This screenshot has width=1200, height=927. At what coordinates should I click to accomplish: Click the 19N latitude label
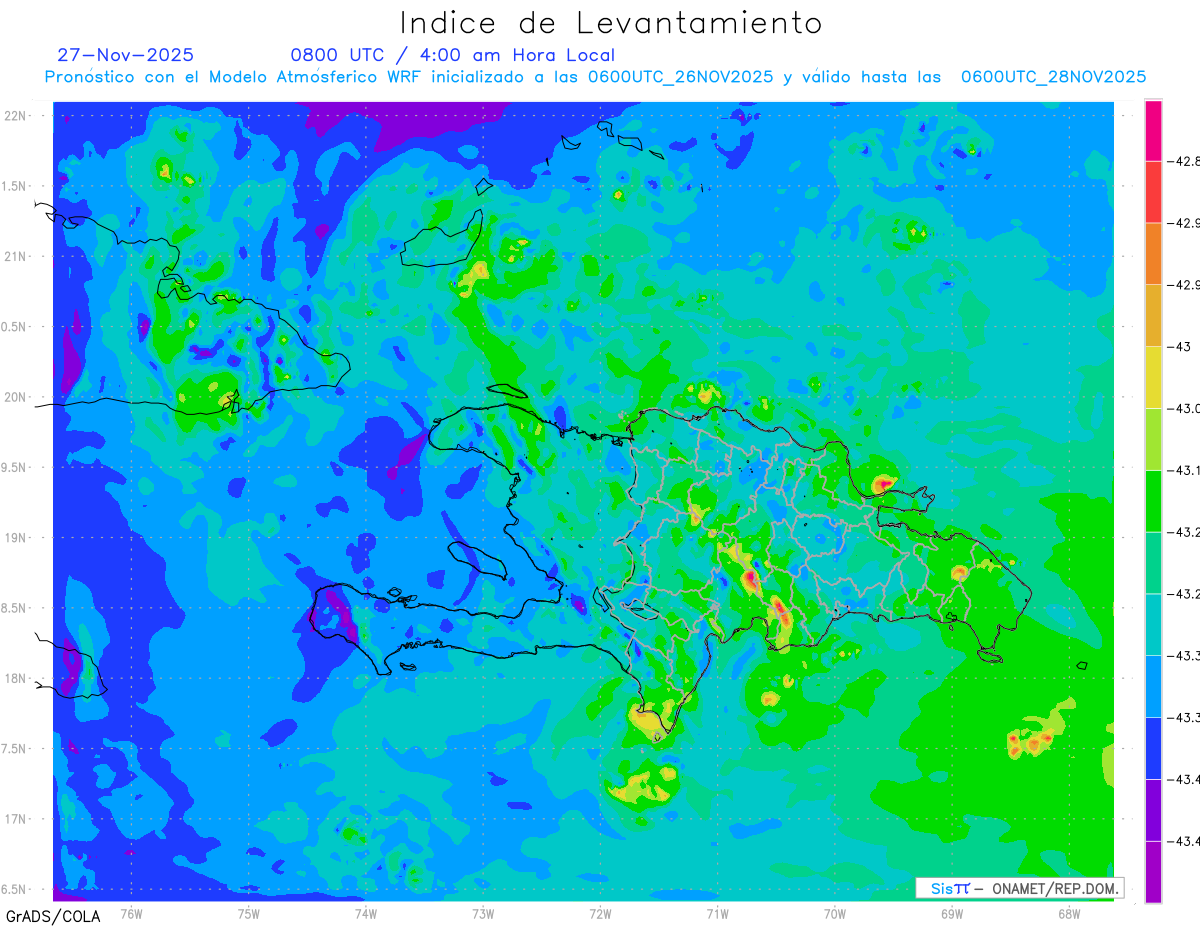click(14, 537)
